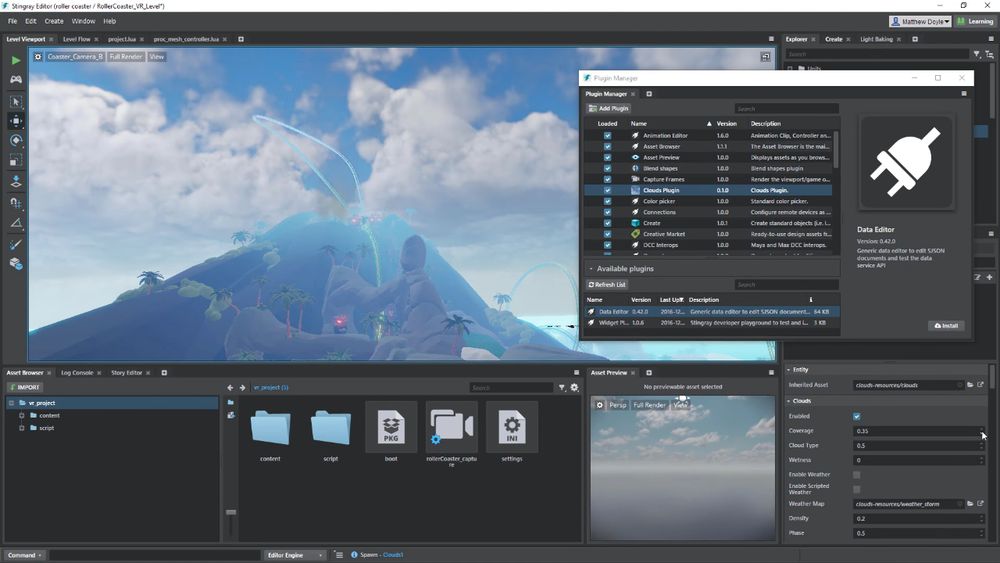Viewport: 1000px width, 563px height.
Task: Click the asset browser filter funnel icon
Action: 562,388
